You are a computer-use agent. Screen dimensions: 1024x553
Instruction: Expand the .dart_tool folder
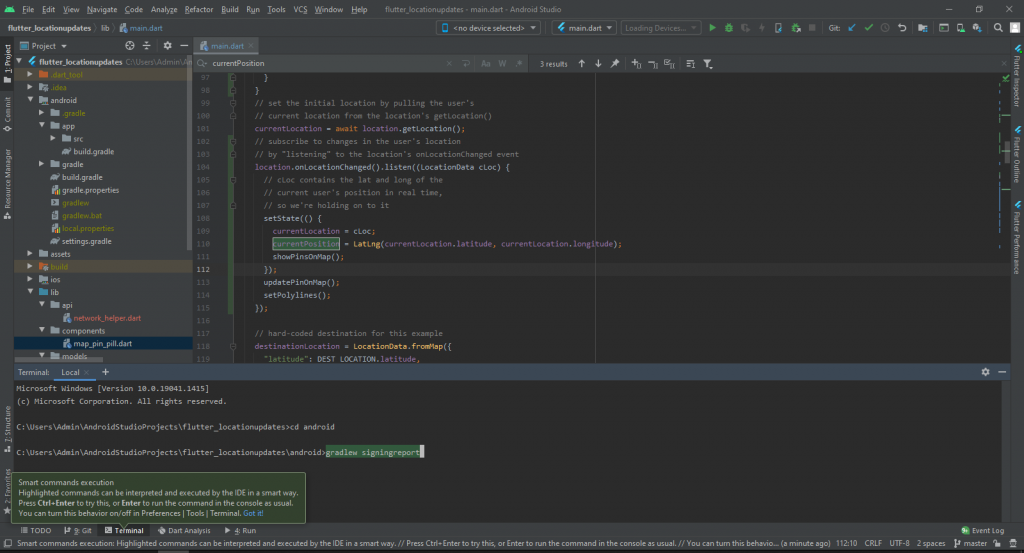tap(30, 74)
